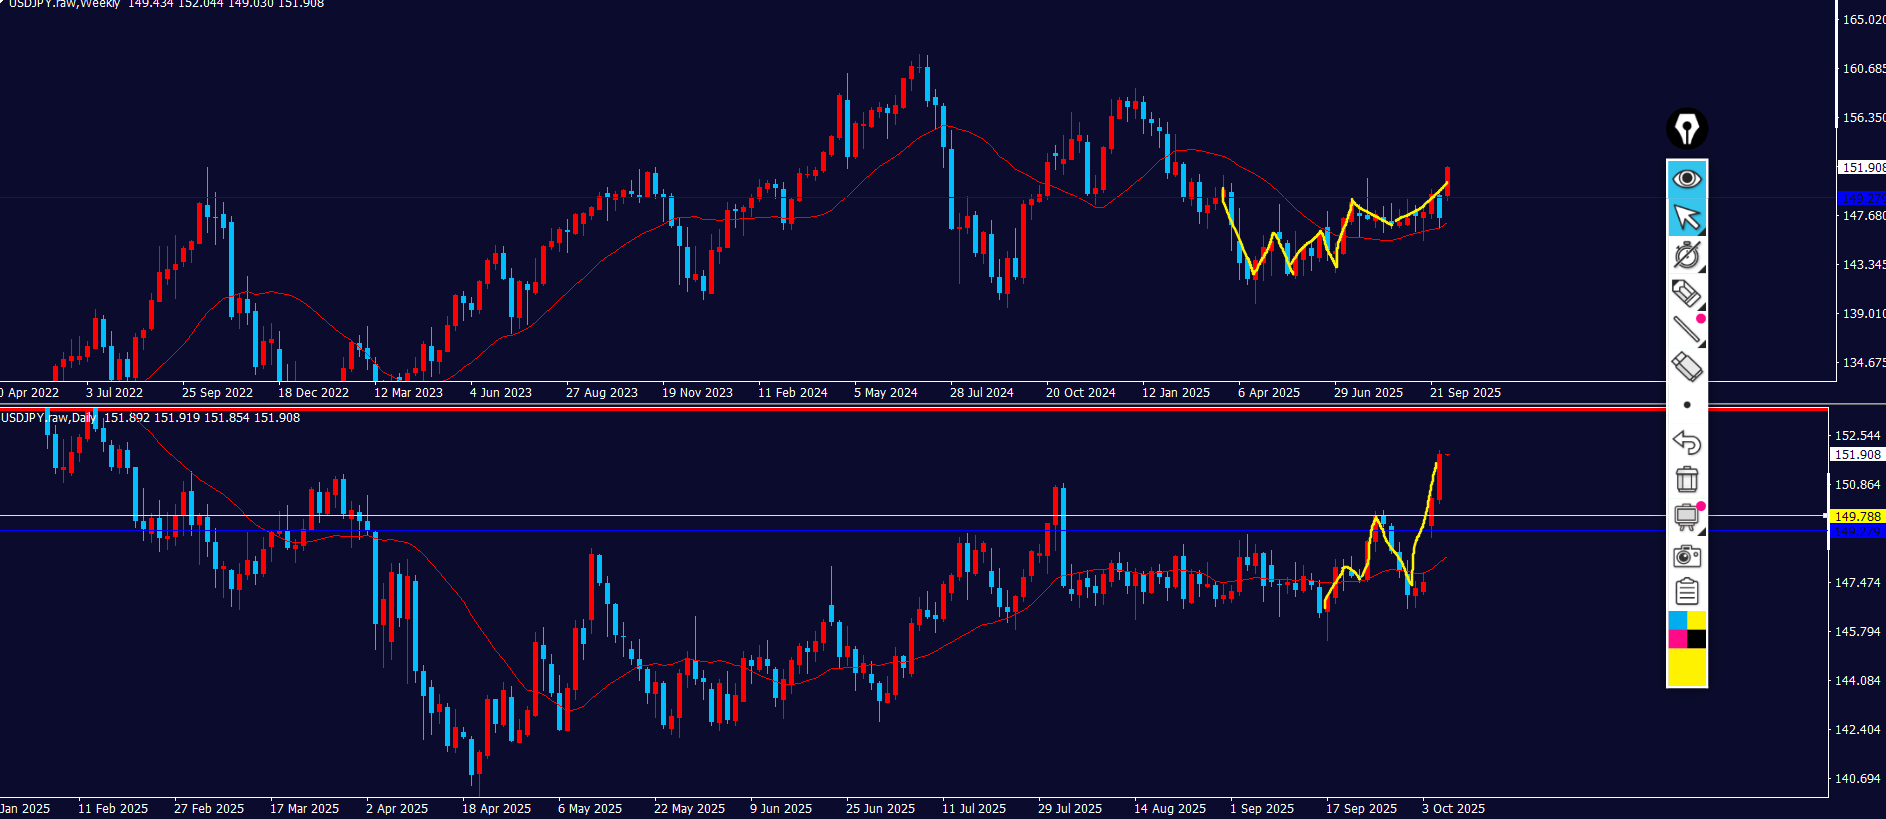Click the undo arrow icon
This screenshot has height=819, width=1886.
pos(1687,442)
